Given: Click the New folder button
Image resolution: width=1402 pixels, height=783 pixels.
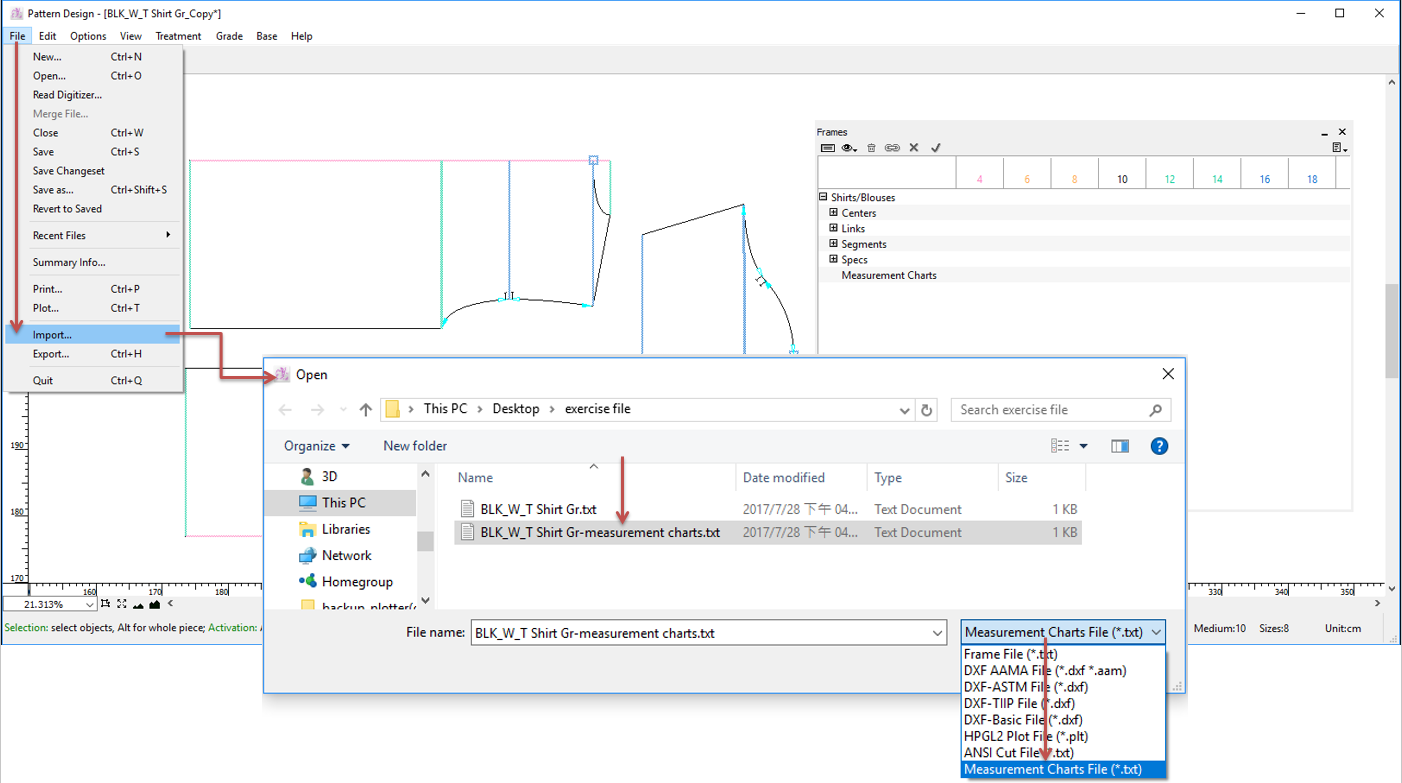Looking at the screenshot, I should click(415, 446).
